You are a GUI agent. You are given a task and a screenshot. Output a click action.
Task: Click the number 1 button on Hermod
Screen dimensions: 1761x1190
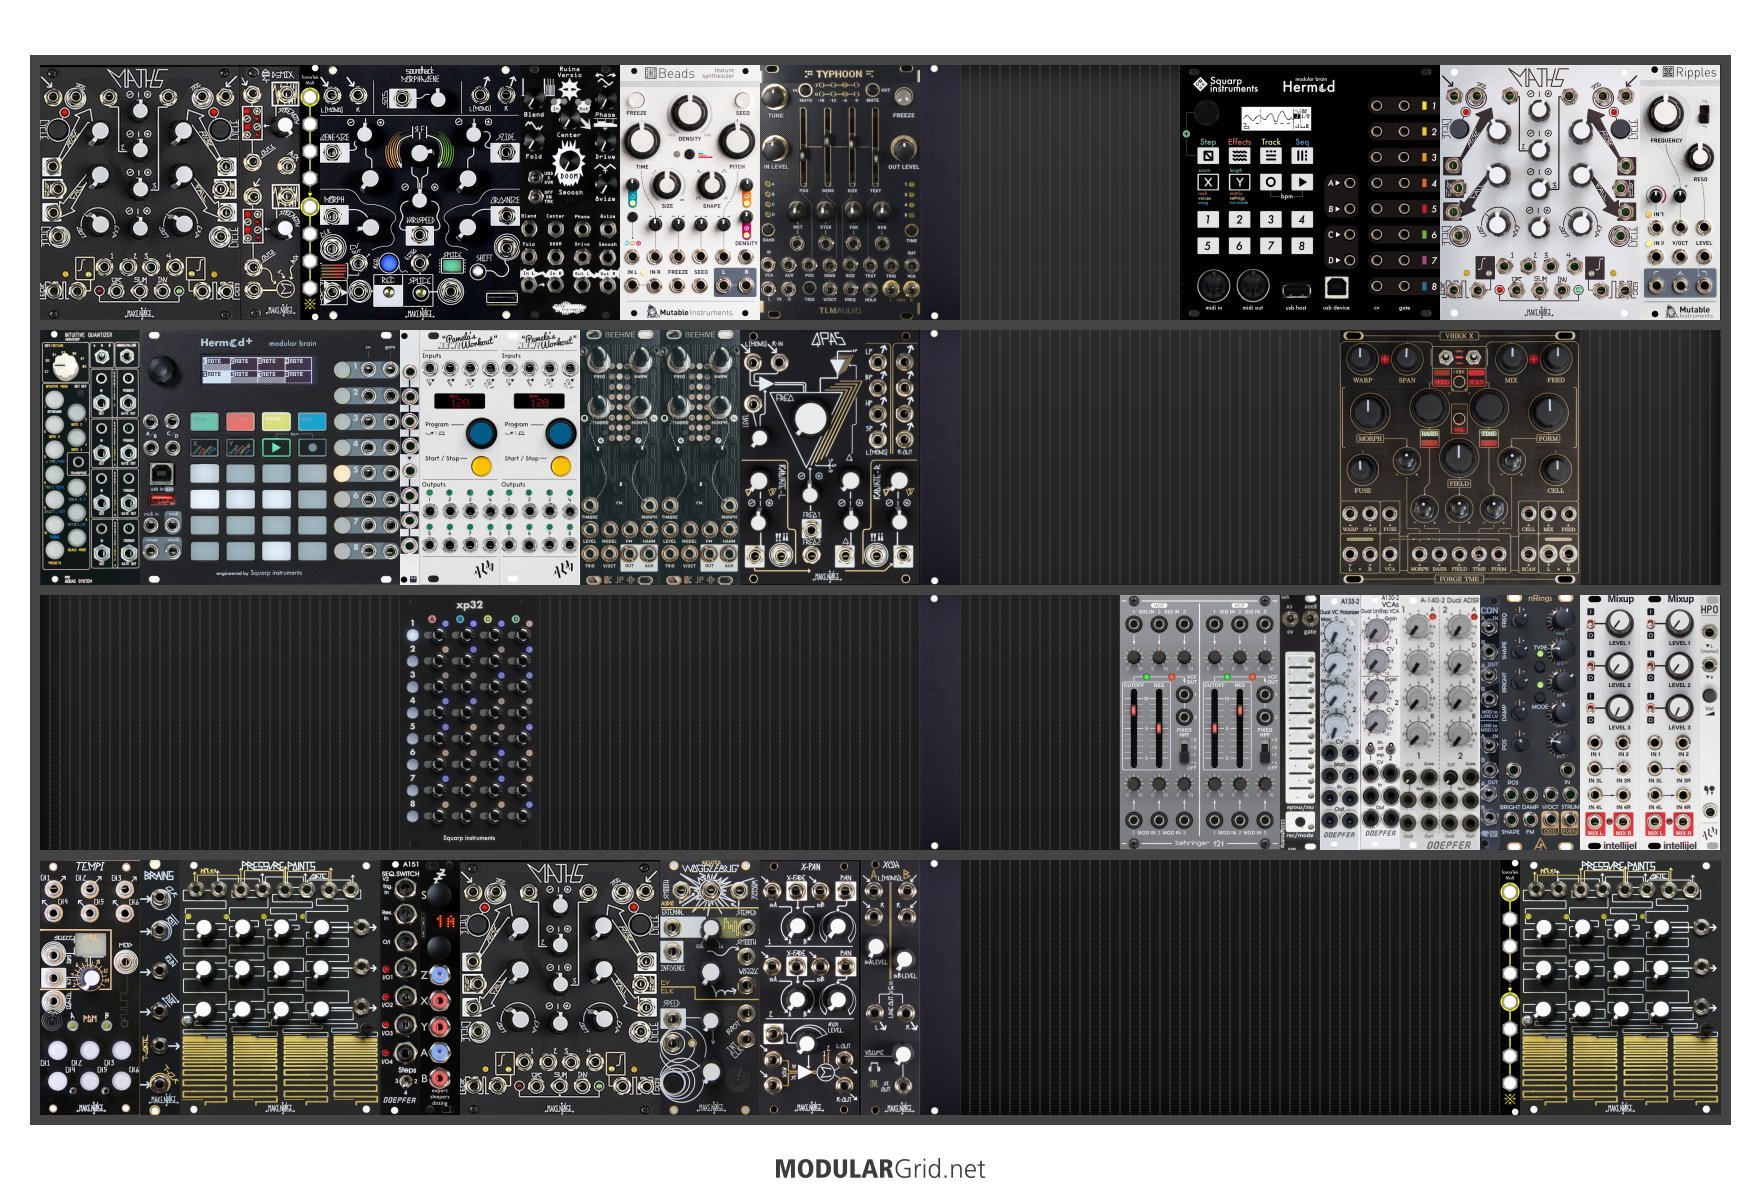click(1208, 219)
